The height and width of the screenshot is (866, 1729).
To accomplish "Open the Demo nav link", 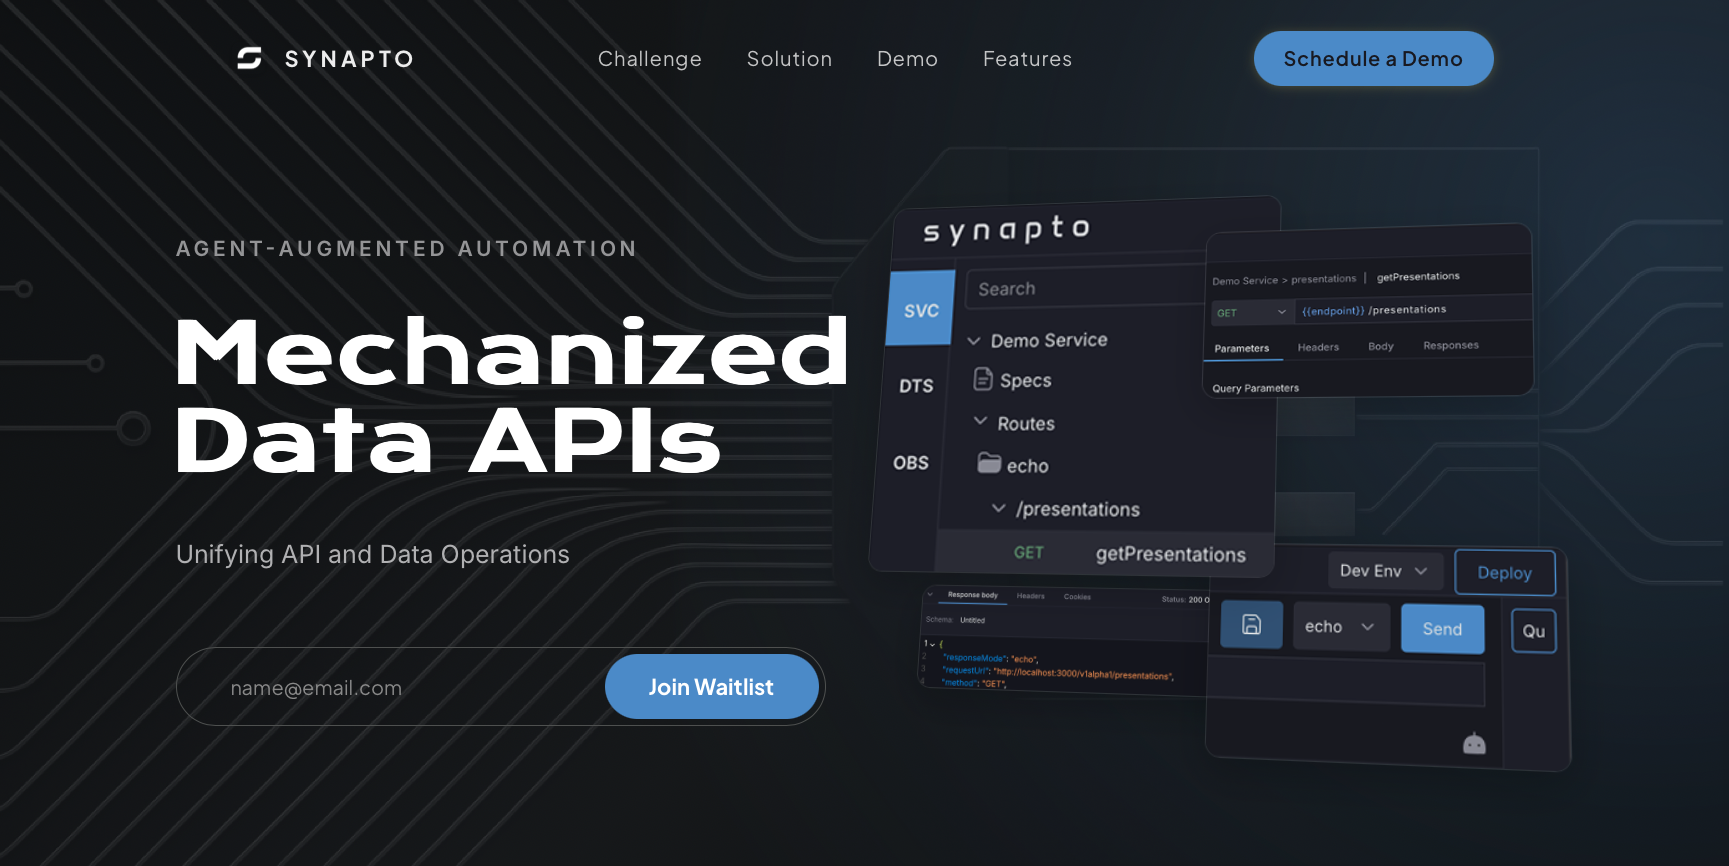I will (x=908, y=59).
